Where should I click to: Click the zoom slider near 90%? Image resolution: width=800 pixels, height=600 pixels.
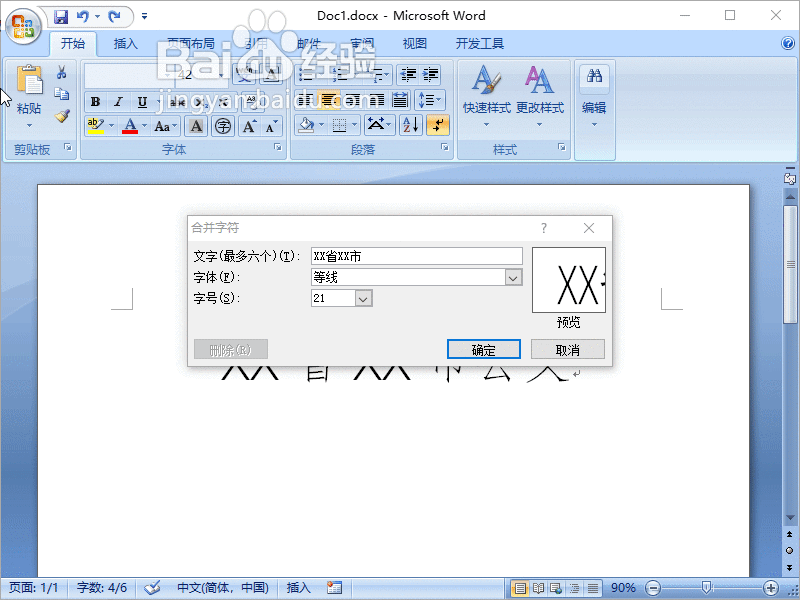click(707, 588)
